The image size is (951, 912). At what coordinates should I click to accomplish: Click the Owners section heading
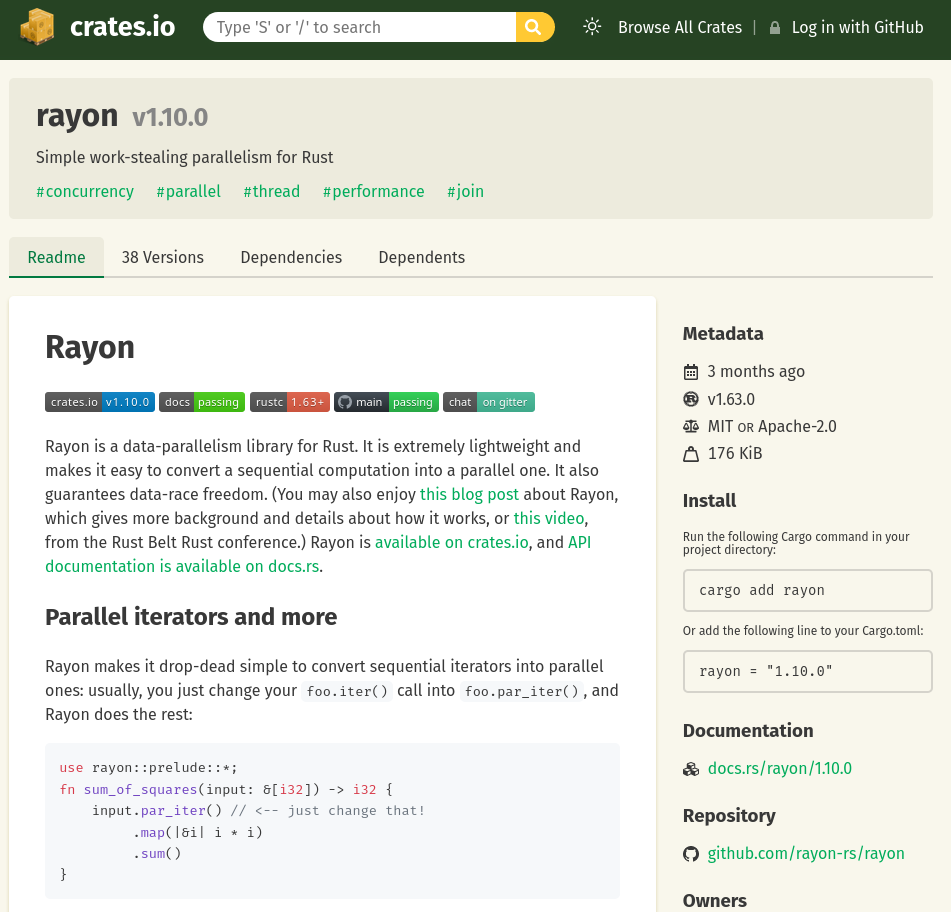pyautogui.click(x=714, y=900)
